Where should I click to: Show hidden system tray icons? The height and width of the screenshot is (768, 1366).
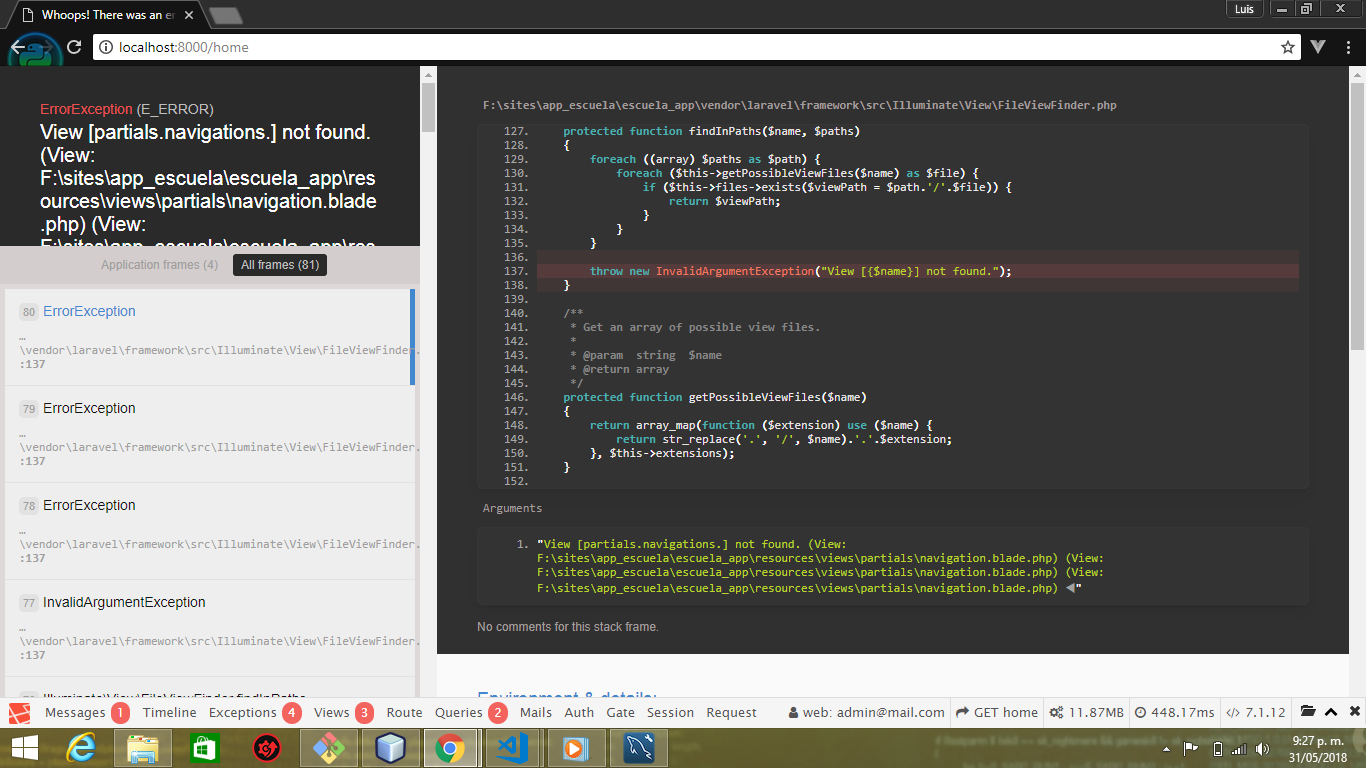(1168, 749)
